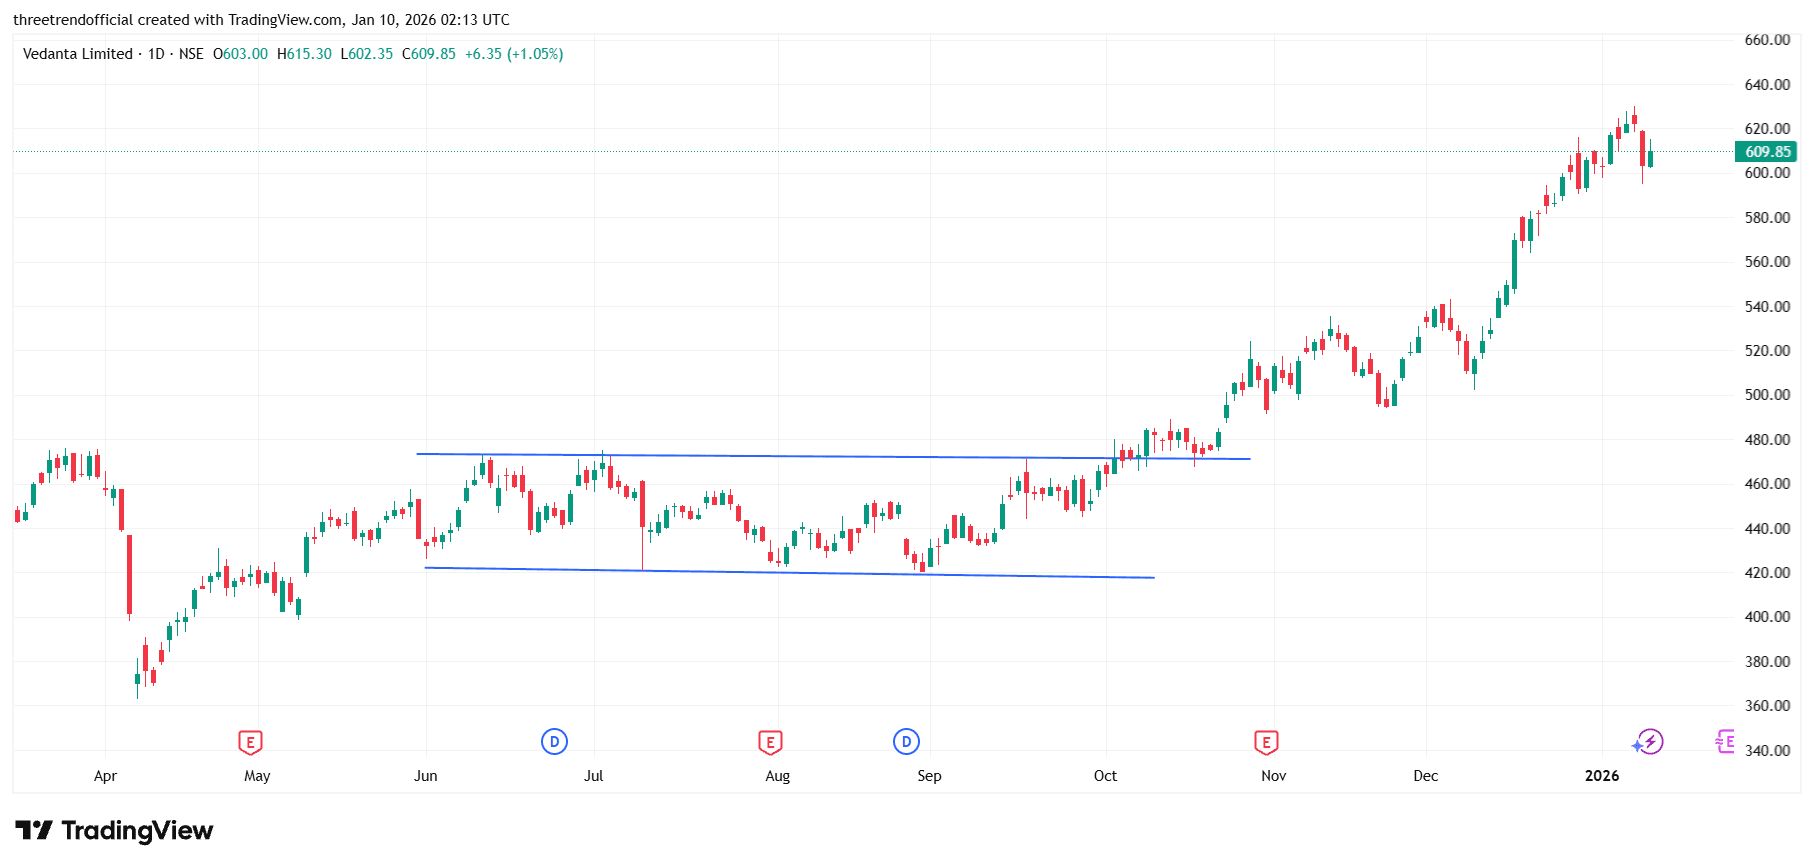Click the 420.00 price scale label
This screenshot has width=1814, height=868.
pyautogui.click(x=1767, y=573)
